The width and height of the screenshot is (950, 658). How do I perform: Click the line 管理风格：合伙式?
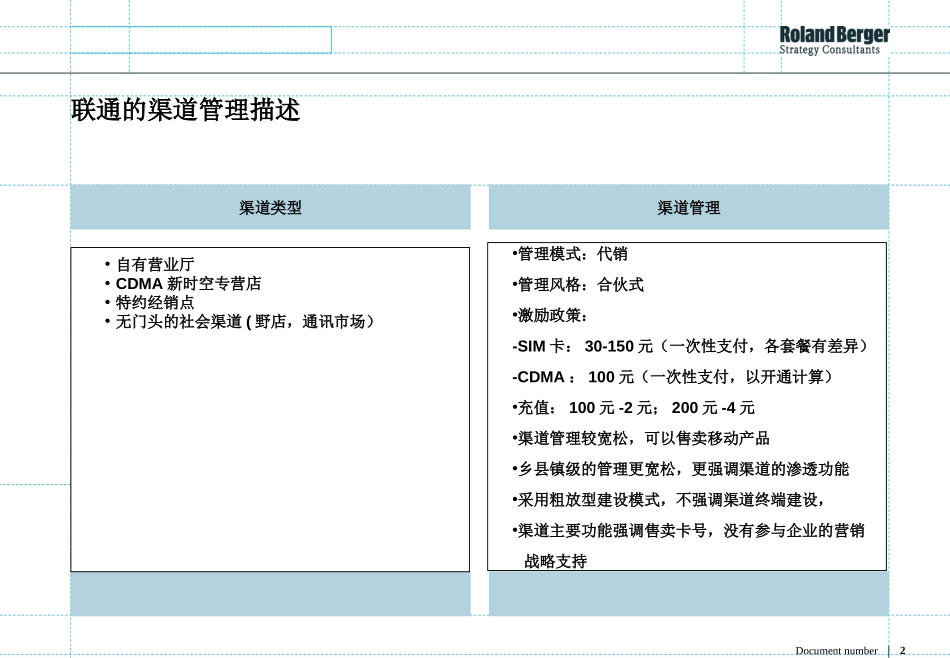click(x=578, y=285)
